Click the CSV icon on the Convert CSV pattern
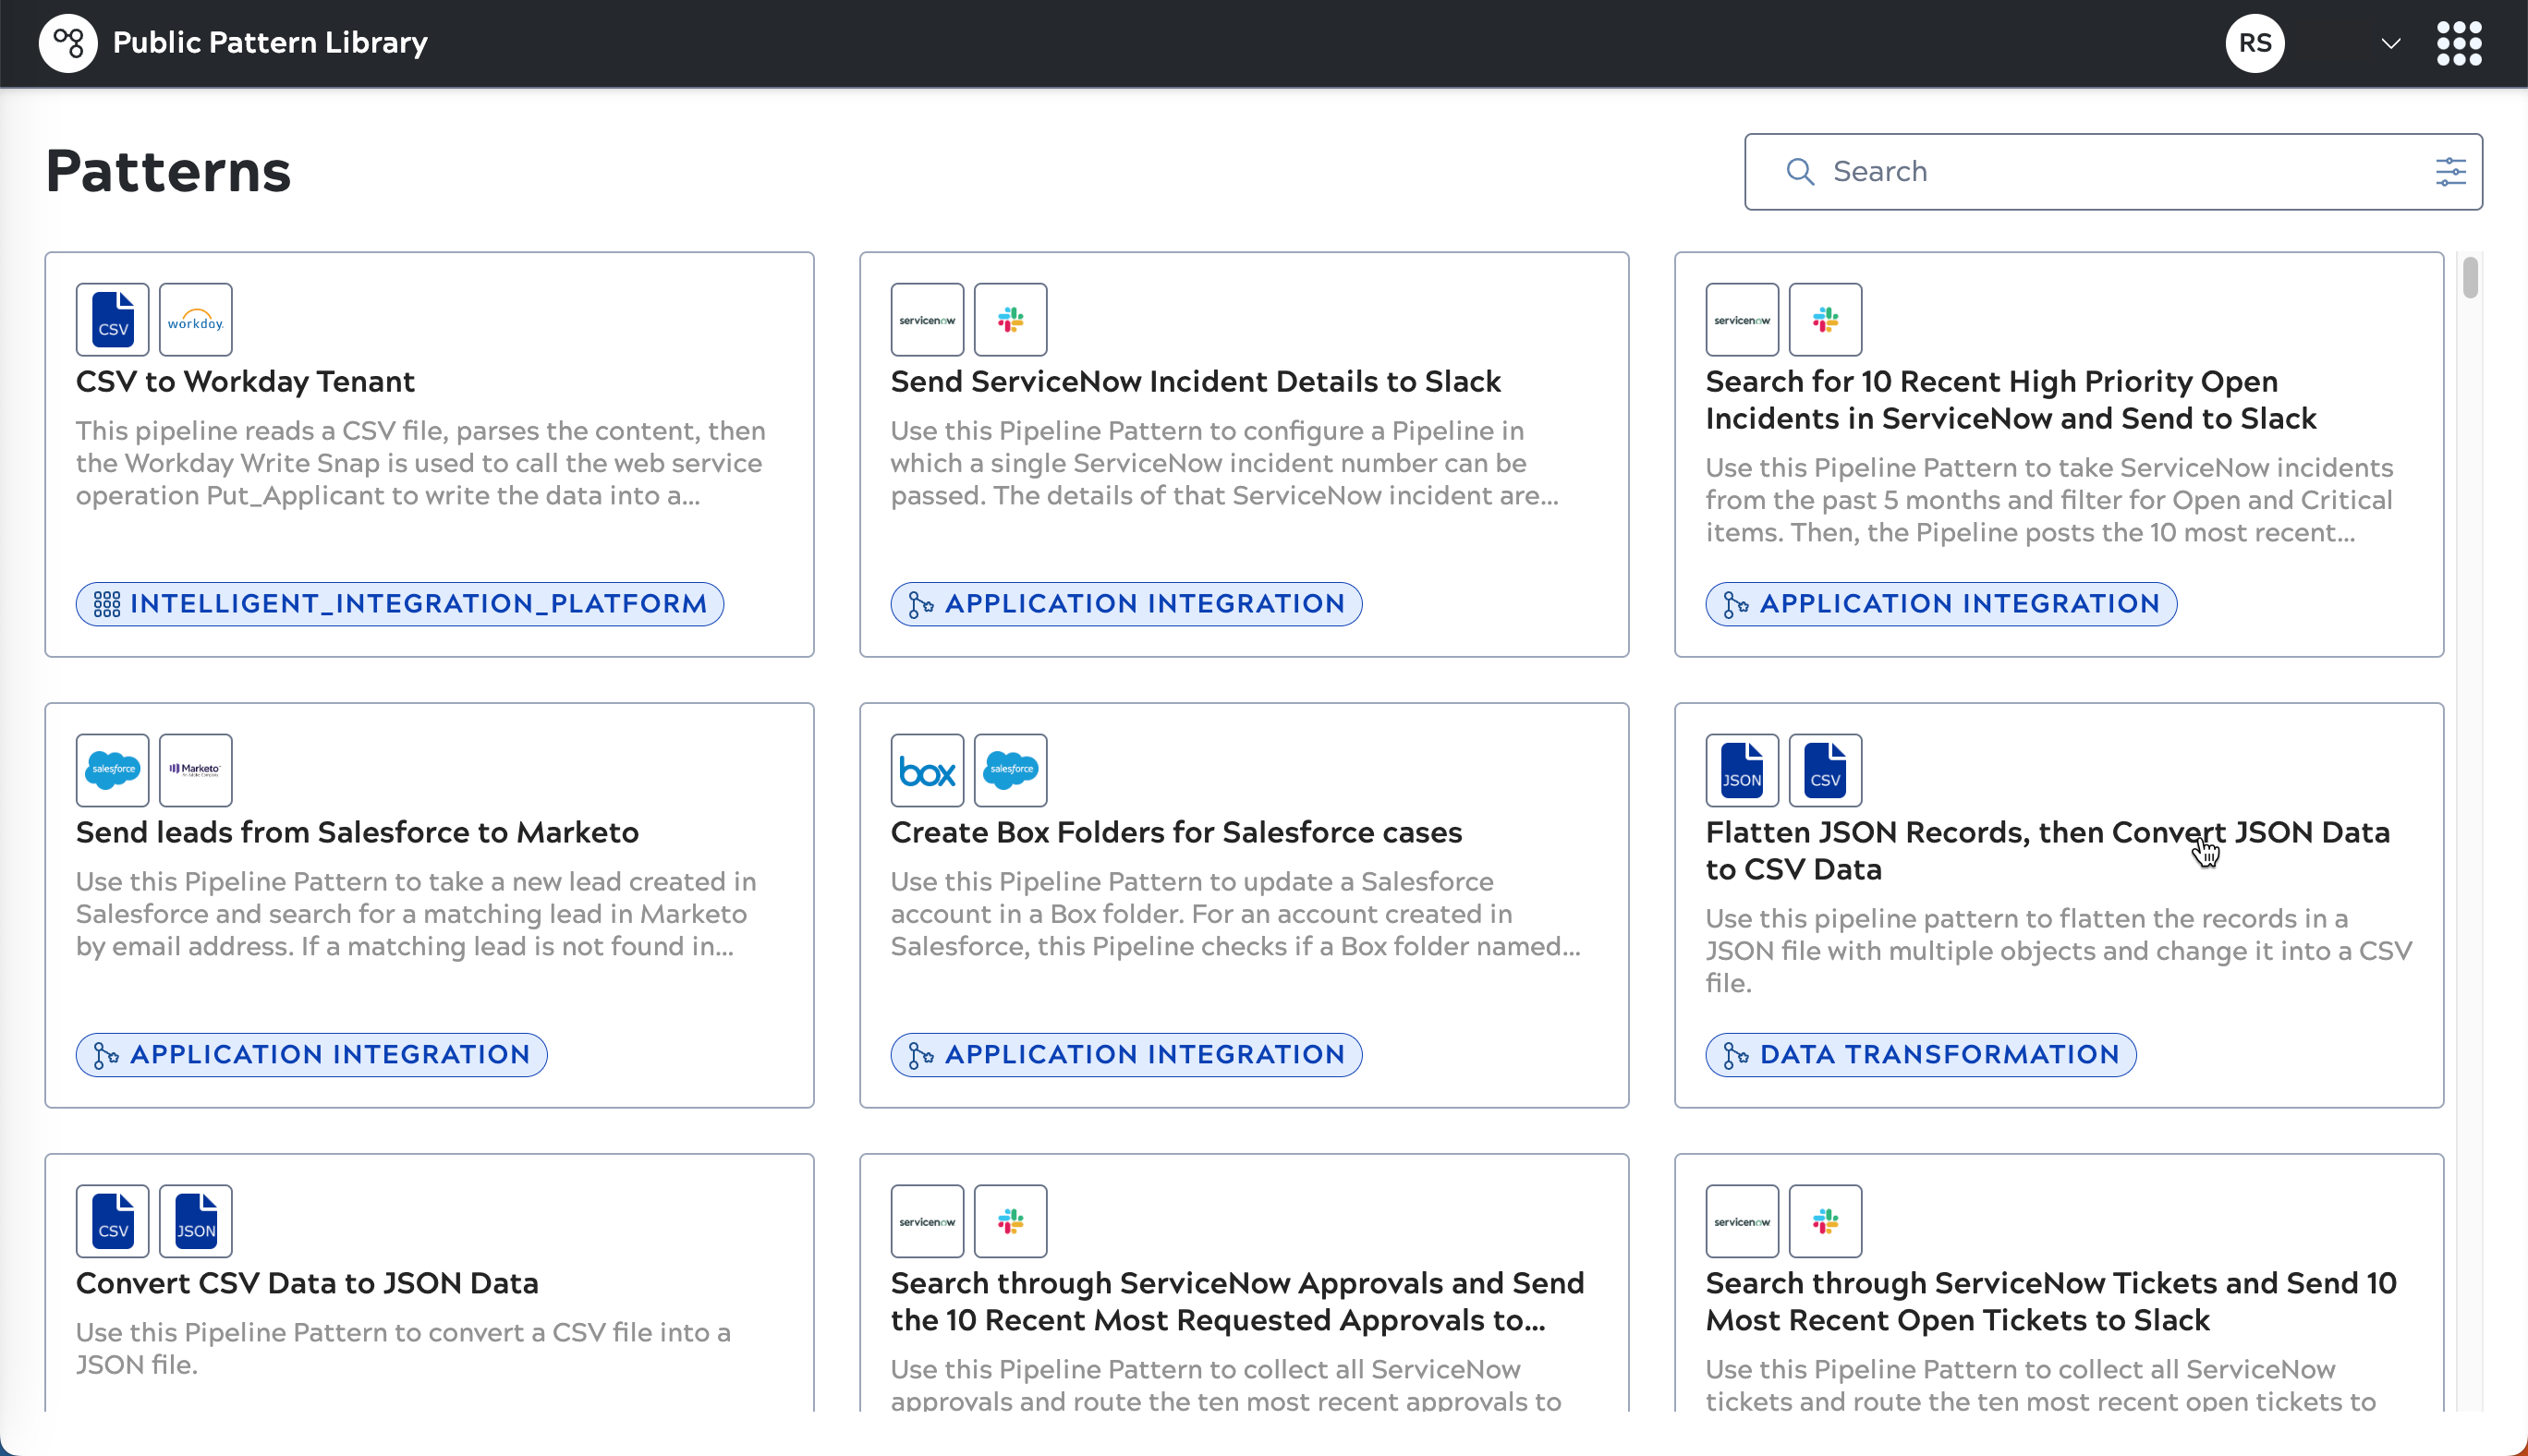The image size is (2528, 1456). coord(112,1220)
